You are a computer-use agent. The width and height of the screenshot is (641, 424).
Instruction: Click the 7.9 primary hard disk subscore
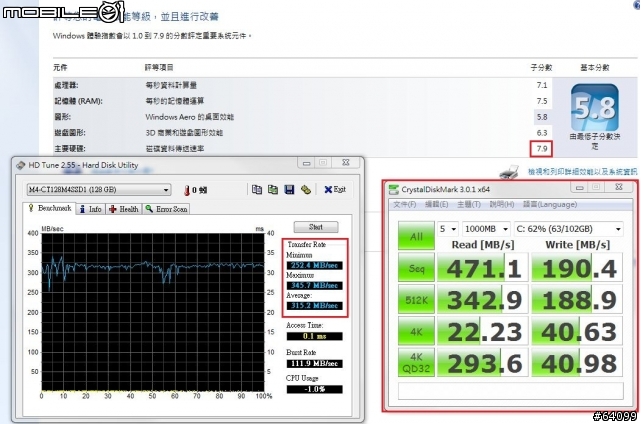(542, 149)
